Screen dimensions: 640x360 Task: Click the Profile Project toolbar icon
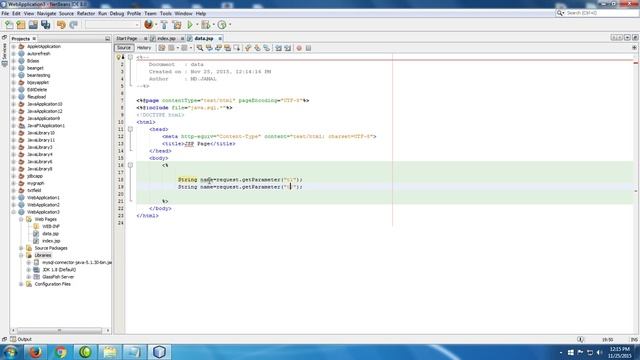click(222, 25)
